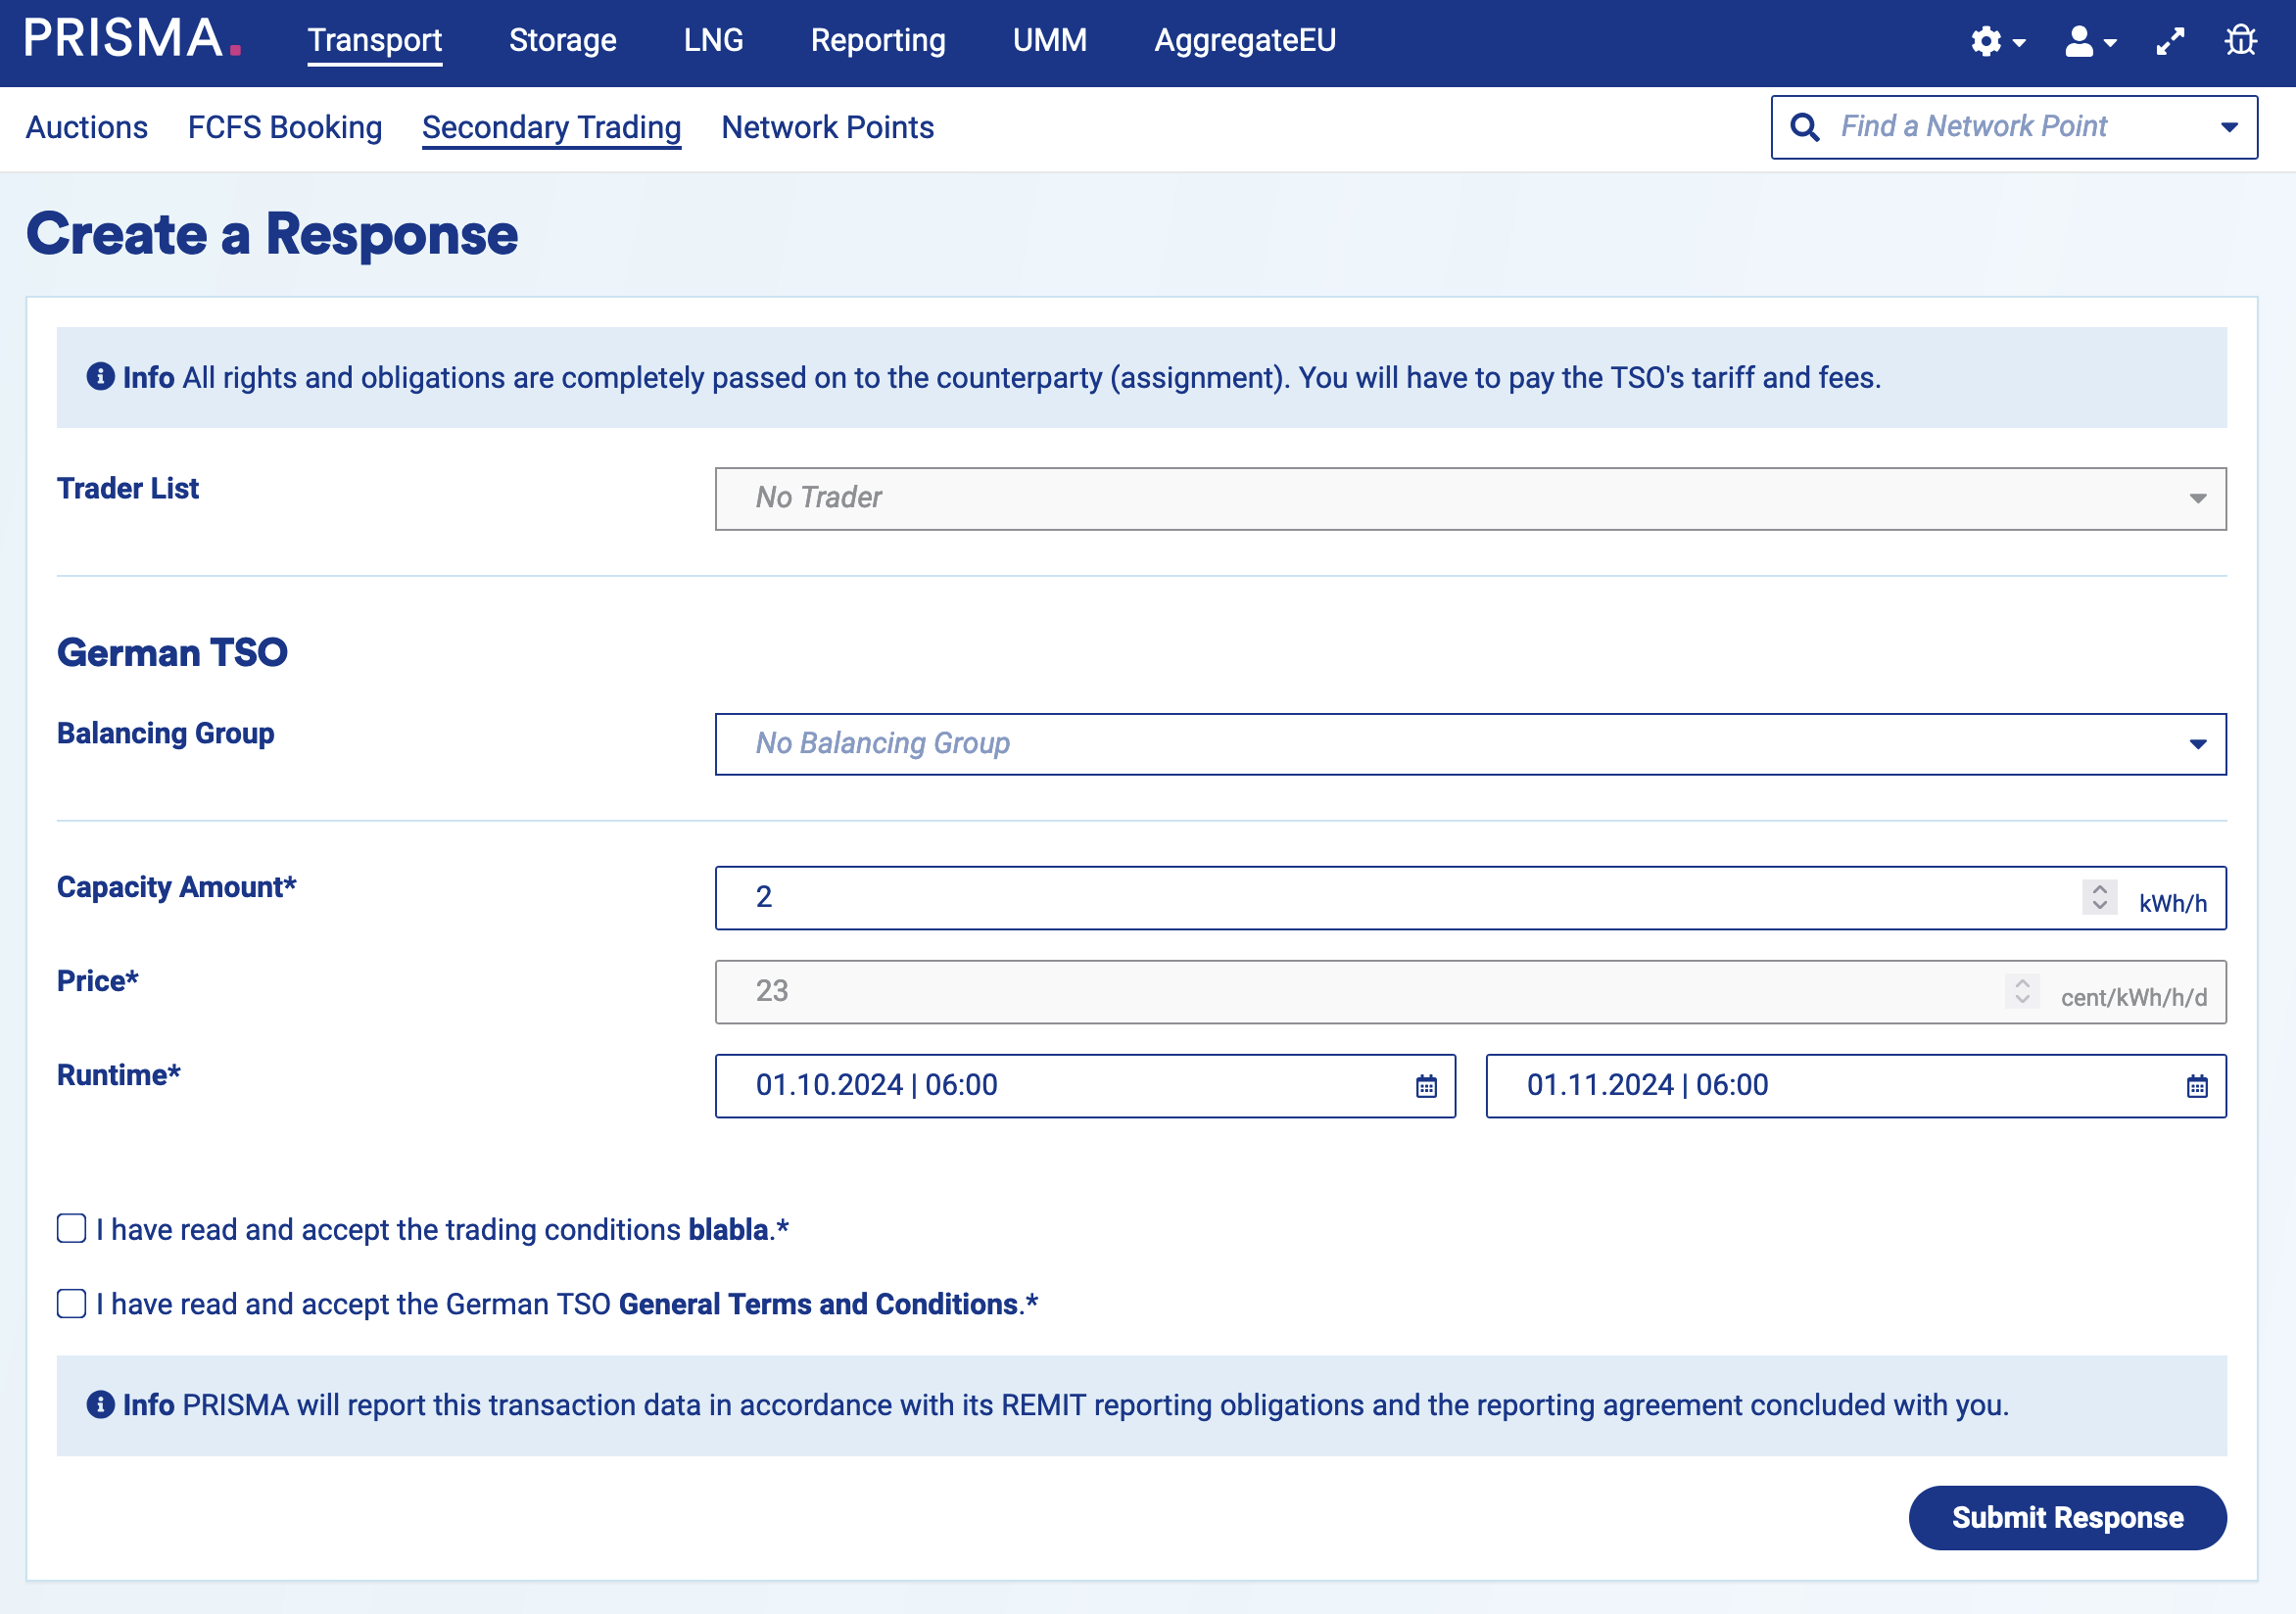Accept German TSO General Terms checkbox
This screenshot has height=1614, width=2296.
pyautogui.click(x=72, y=1303)
